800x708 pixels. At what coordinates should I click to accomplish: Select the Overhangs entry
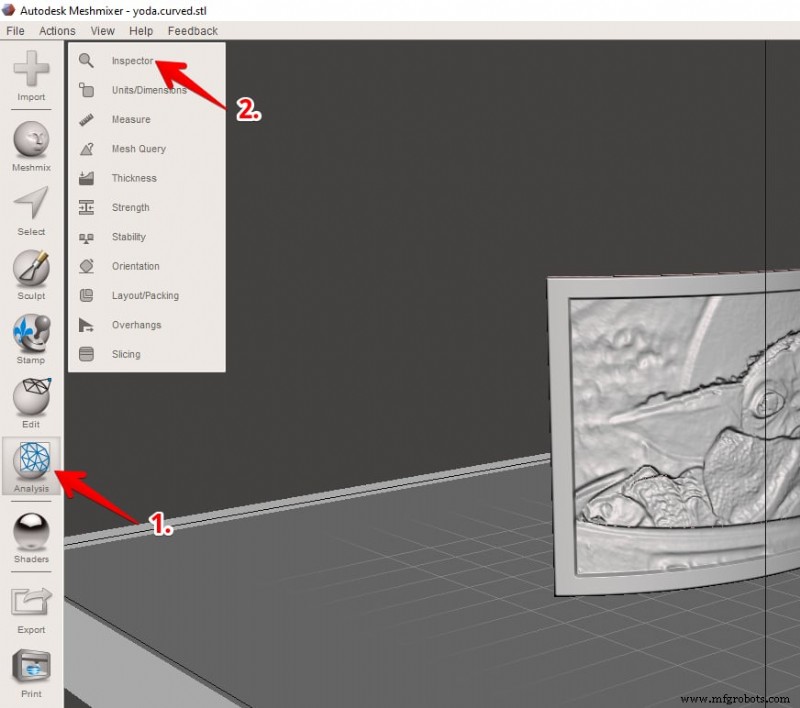[136, 325]
